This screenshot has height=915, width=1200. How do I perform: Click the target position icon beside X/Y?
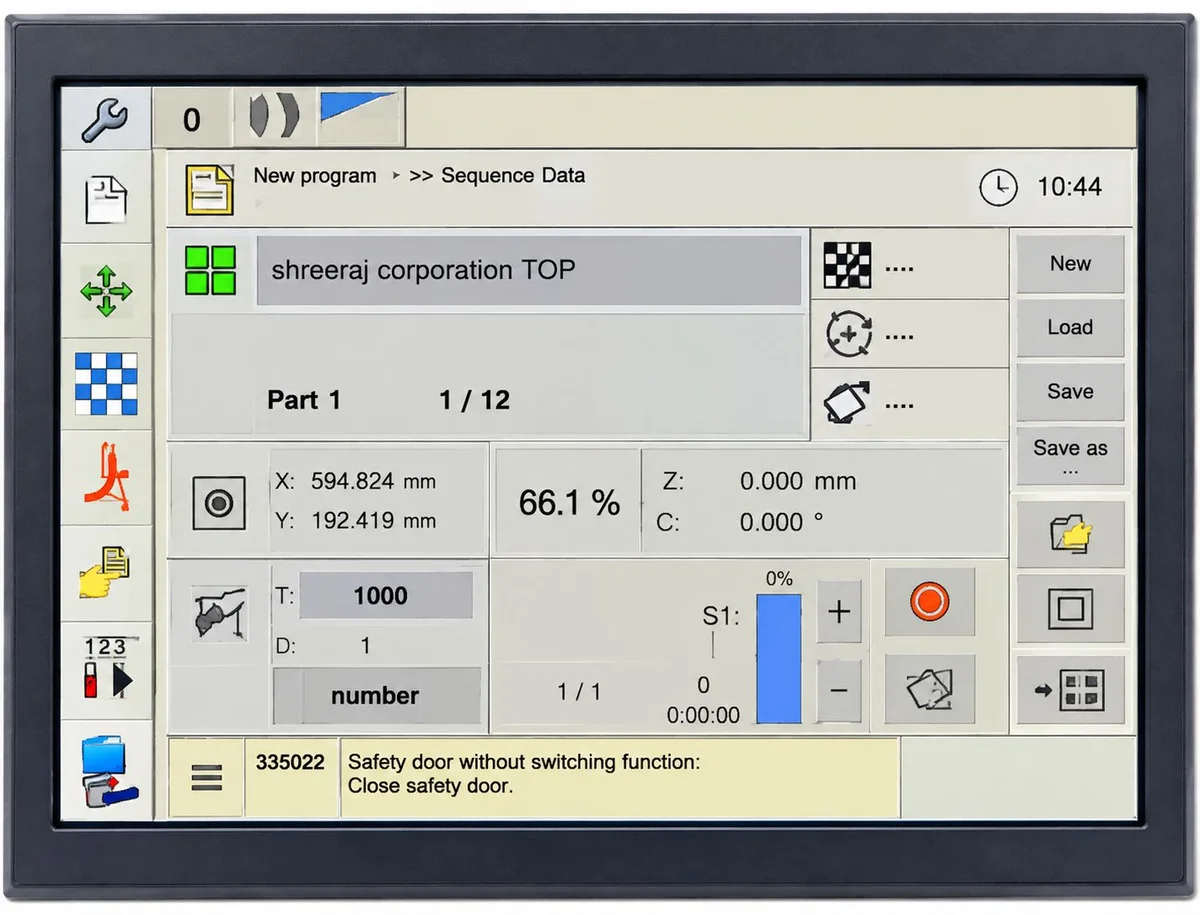219,502
